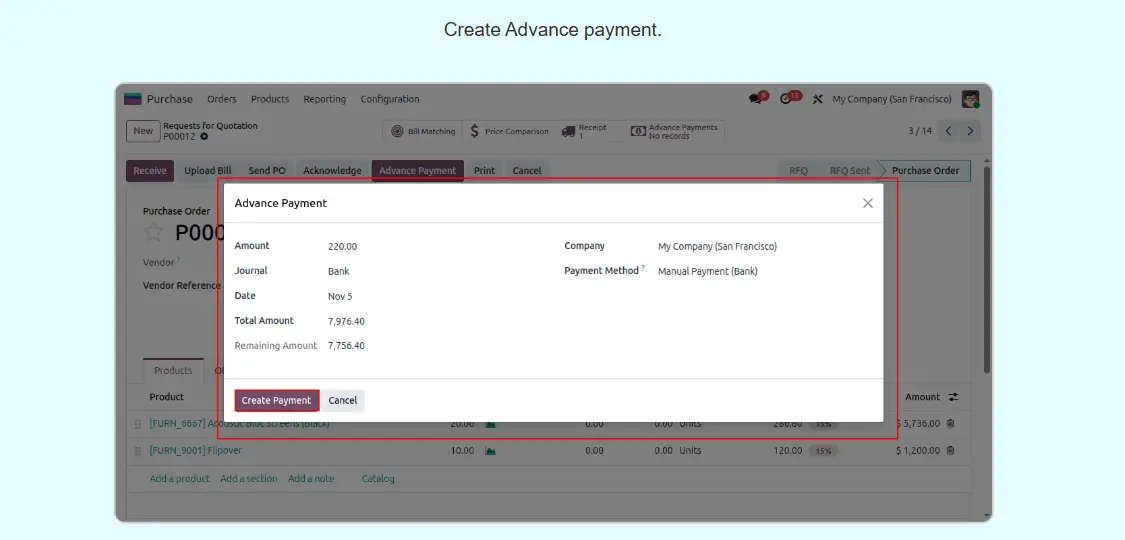Click Cancel in the Advance Payment dialog

(342, 400)
